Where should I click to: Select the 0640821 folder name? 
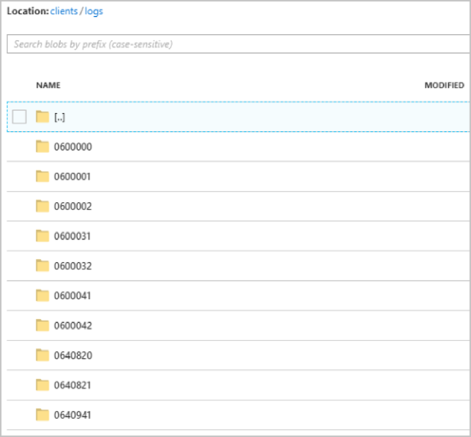coord(72,385)
